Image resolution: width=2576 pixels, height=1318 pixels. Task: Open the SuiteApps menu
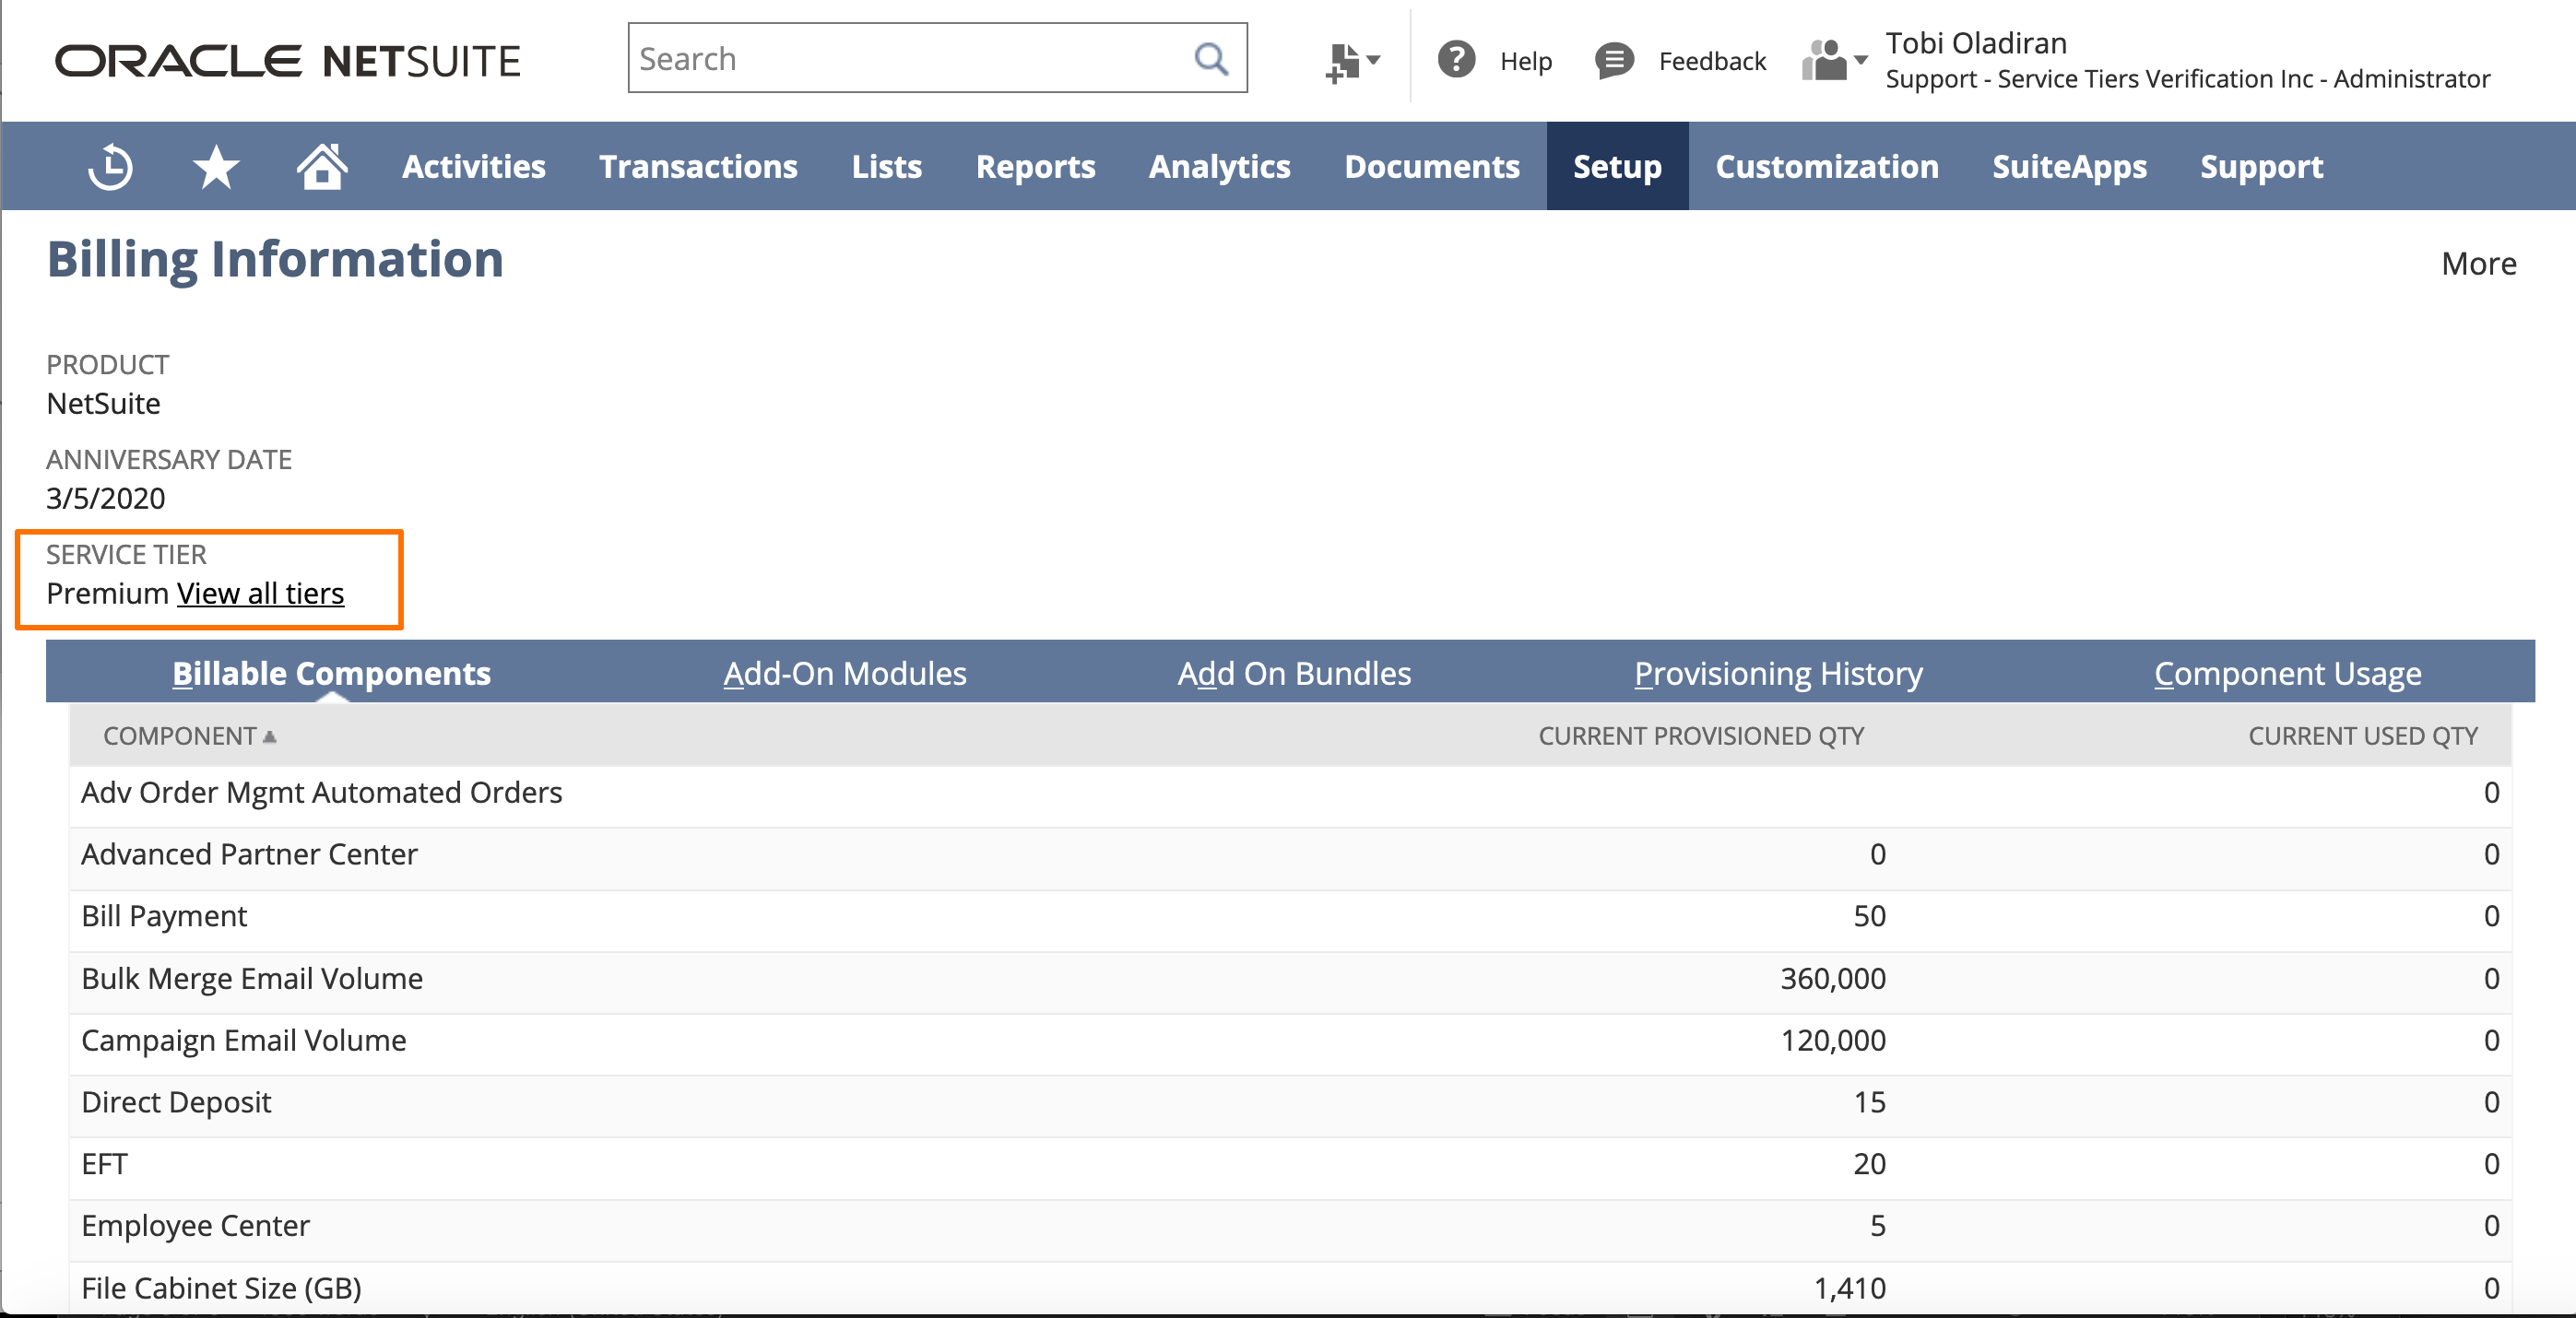coord(2069,166)
